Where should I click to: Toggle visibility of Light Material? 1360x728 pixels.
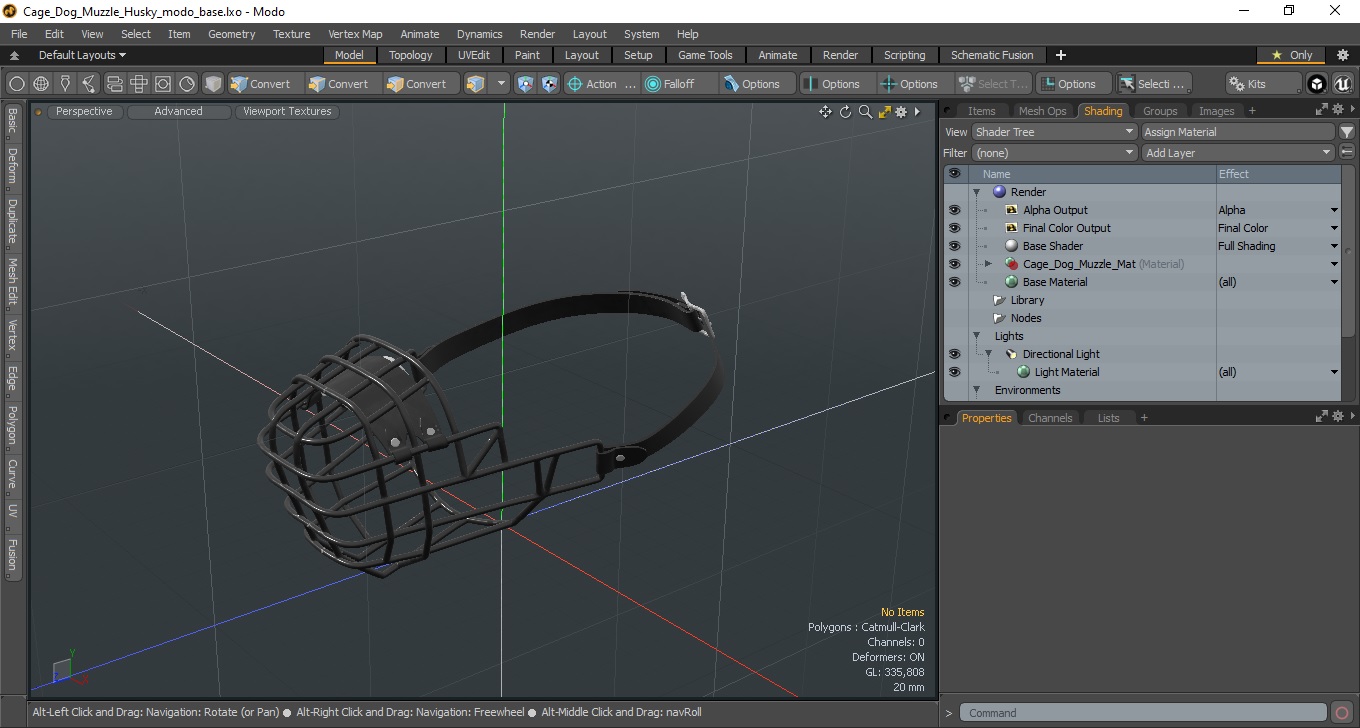point(954,372)
